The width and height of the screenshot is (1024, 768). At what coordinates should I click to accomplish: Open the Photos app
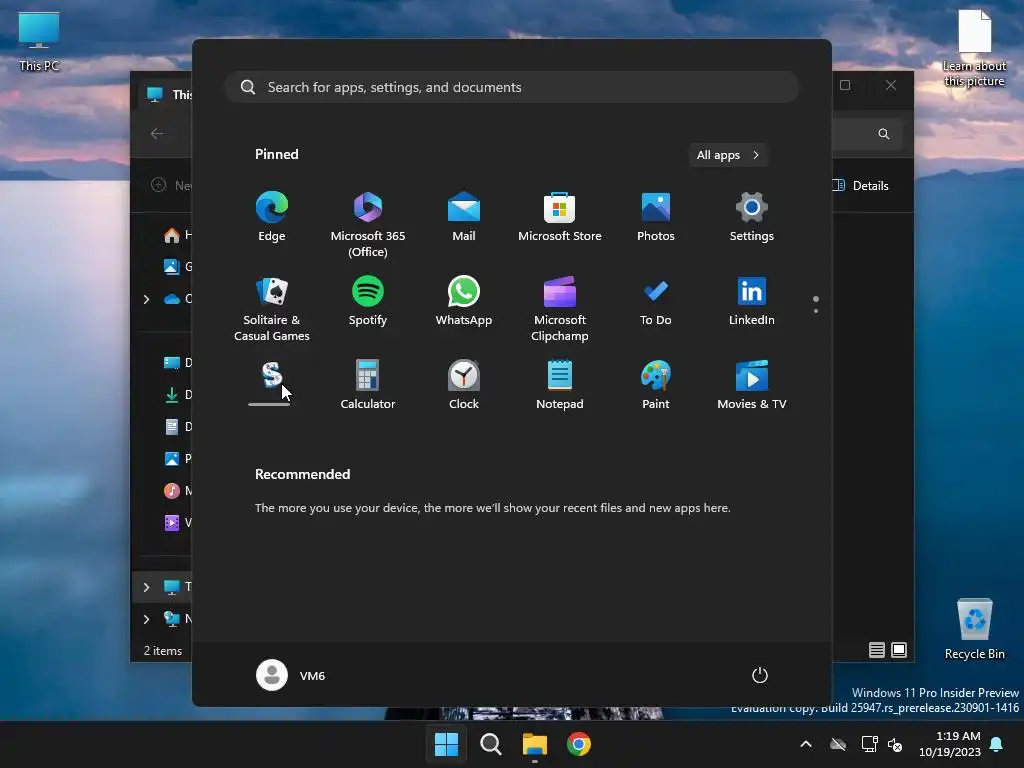(x=656, y=217)
